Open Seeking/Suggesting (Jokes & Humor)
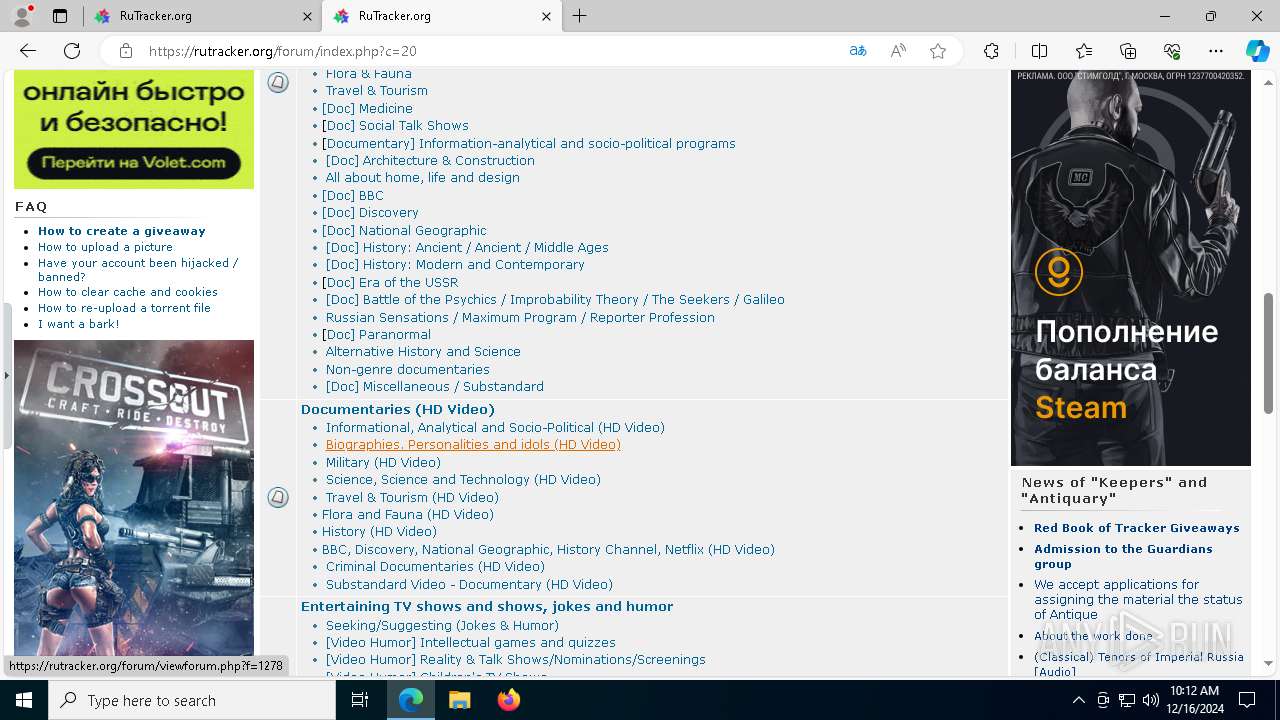 (x=442, y=625)
